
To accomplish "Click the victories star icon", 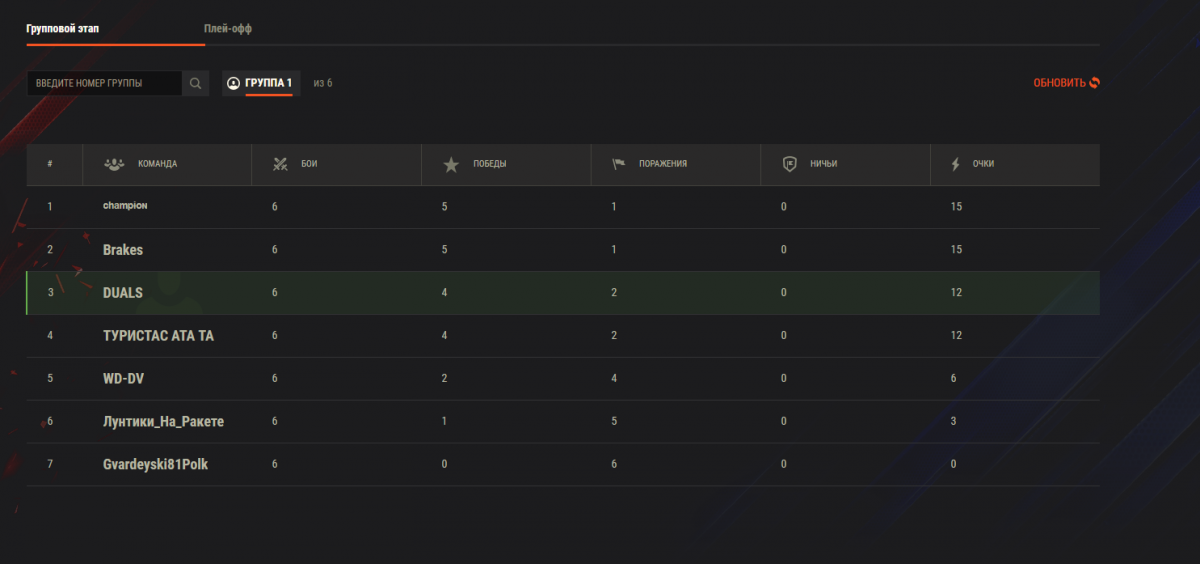I will pos(451,164).
